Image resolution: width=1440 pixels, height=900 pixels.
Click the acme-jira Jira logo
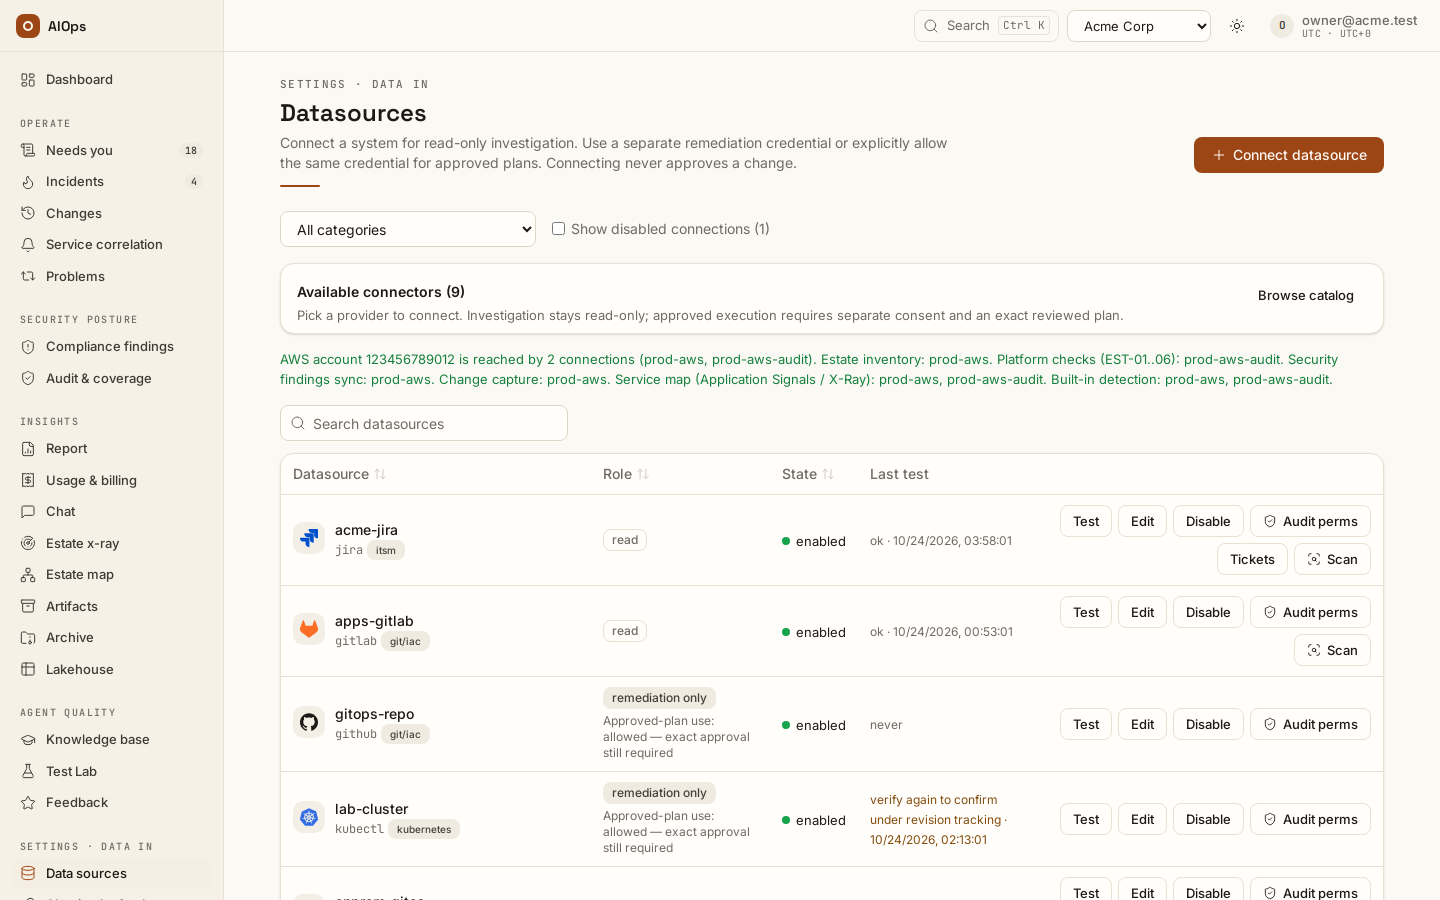pos(309,538)
